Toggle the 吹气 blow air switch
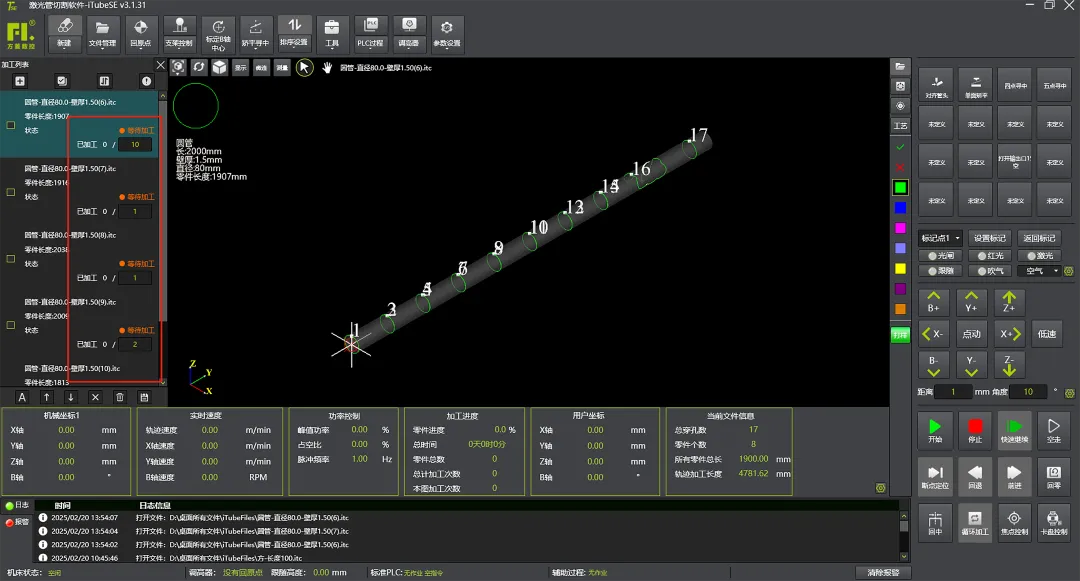1080x581 pixels. point(990,271)
